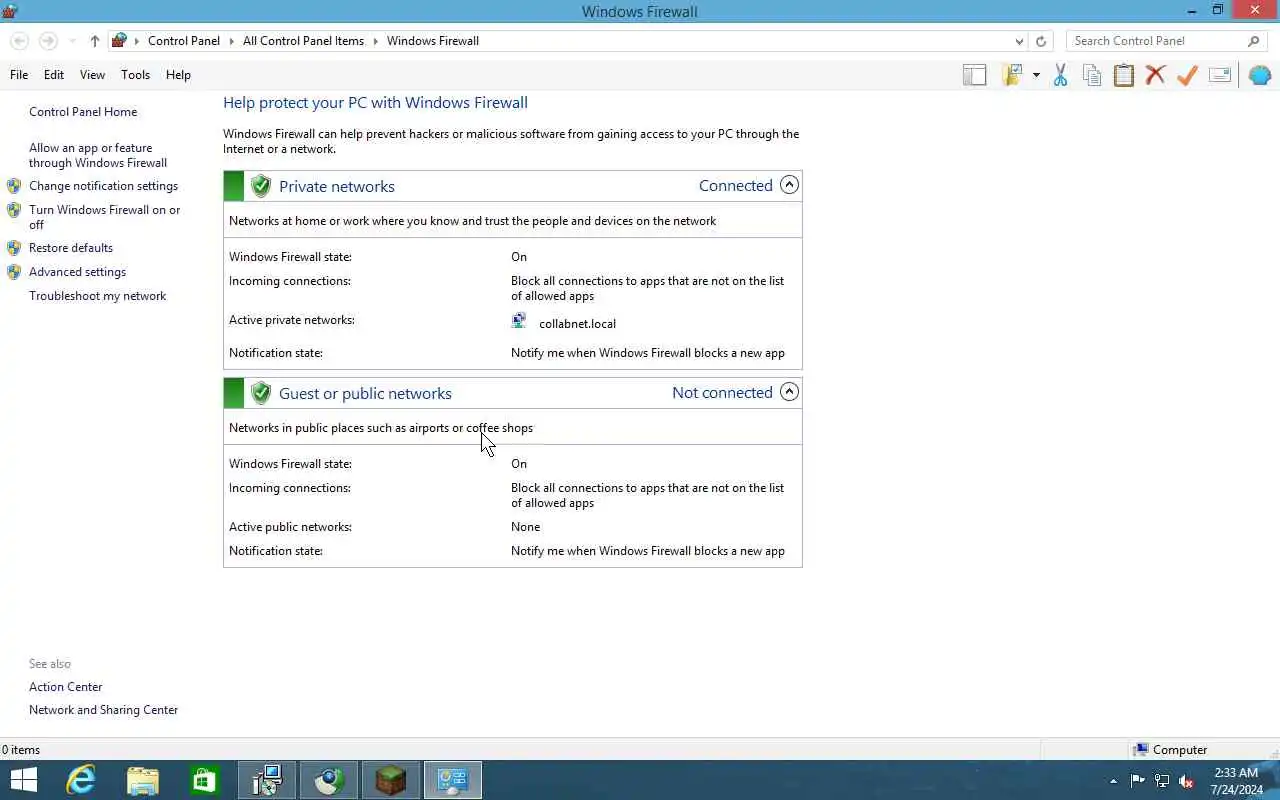Click the search magnifier icon
The image size is (1280, 800).
point(1253,41)
